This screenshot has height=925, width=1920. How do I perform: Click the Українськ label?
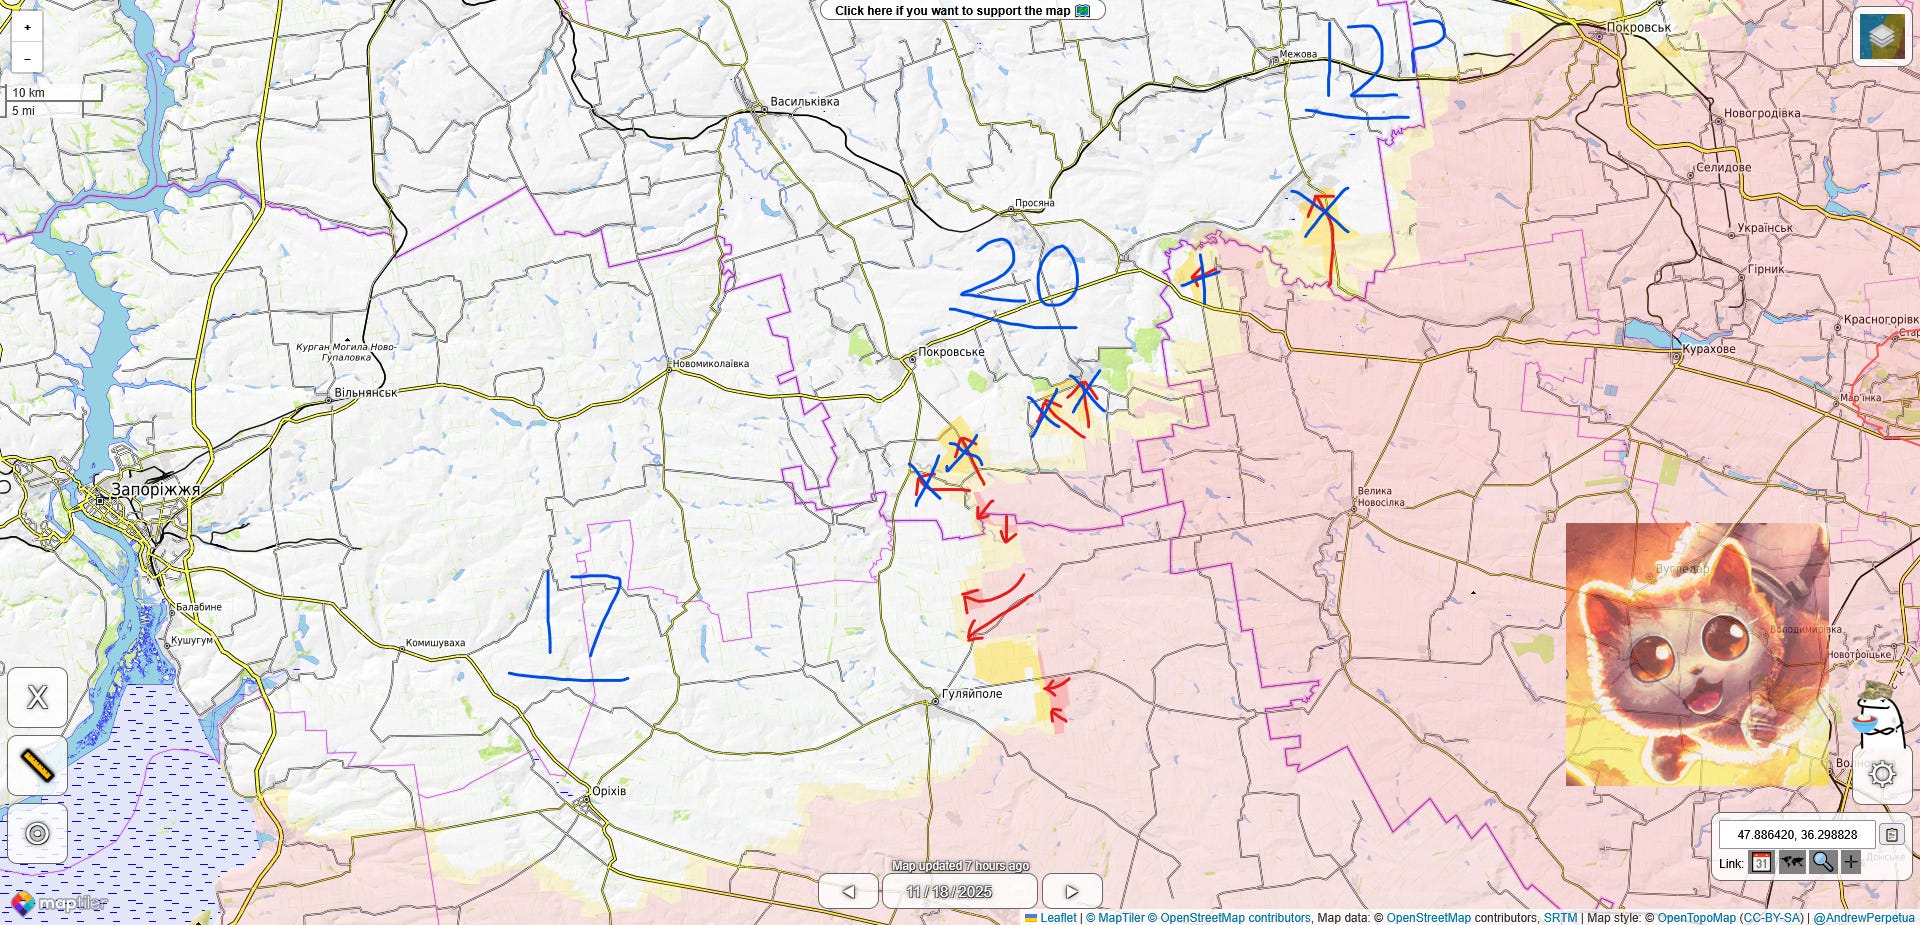(1765, 227)
